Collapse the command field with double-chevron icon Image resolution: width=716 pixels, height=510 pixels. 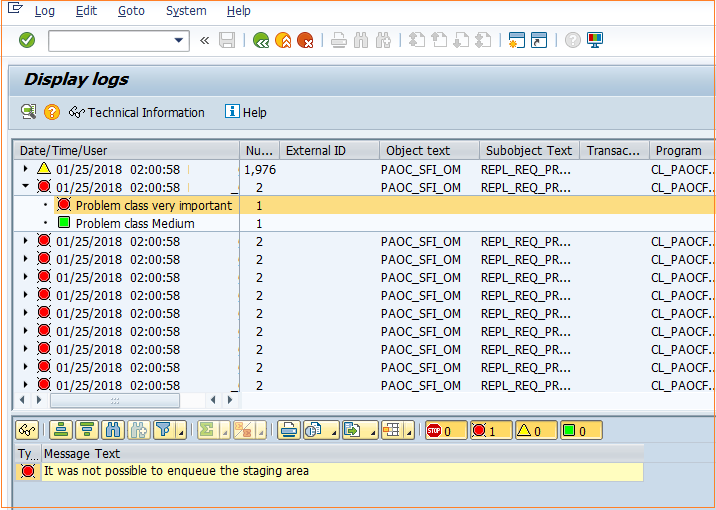(205, 41)
